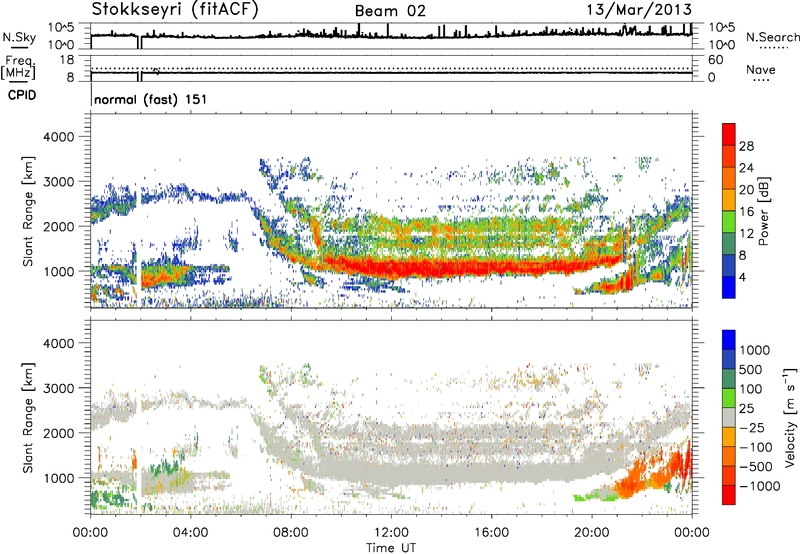Screen dimensions: 800x554
Task: Click the '16:00' time tick label
Action: 492,533
